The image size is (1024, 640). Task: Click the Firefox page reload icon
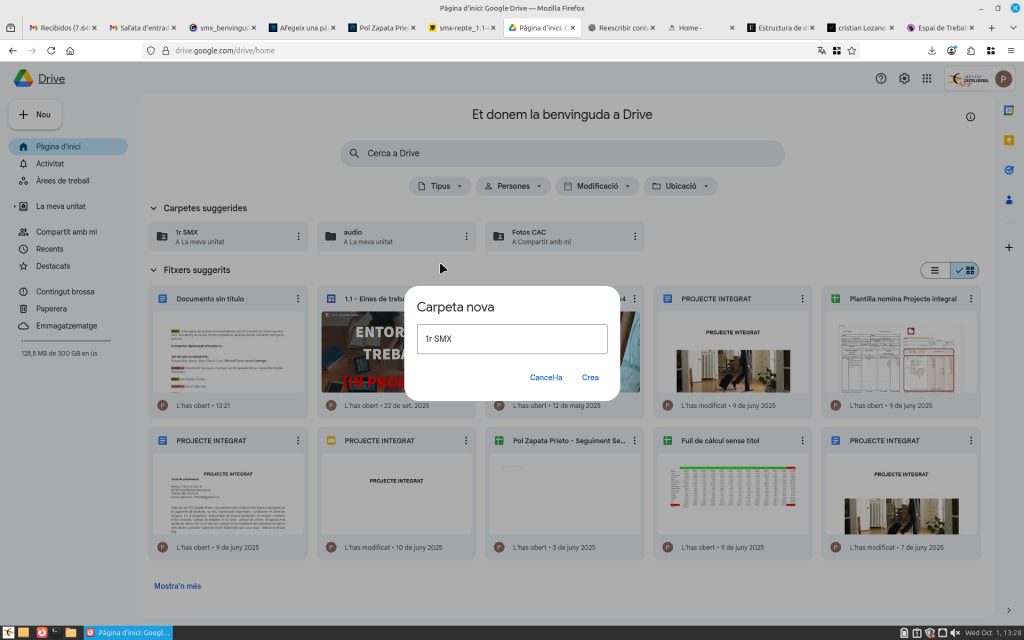[x=50, y=50]
